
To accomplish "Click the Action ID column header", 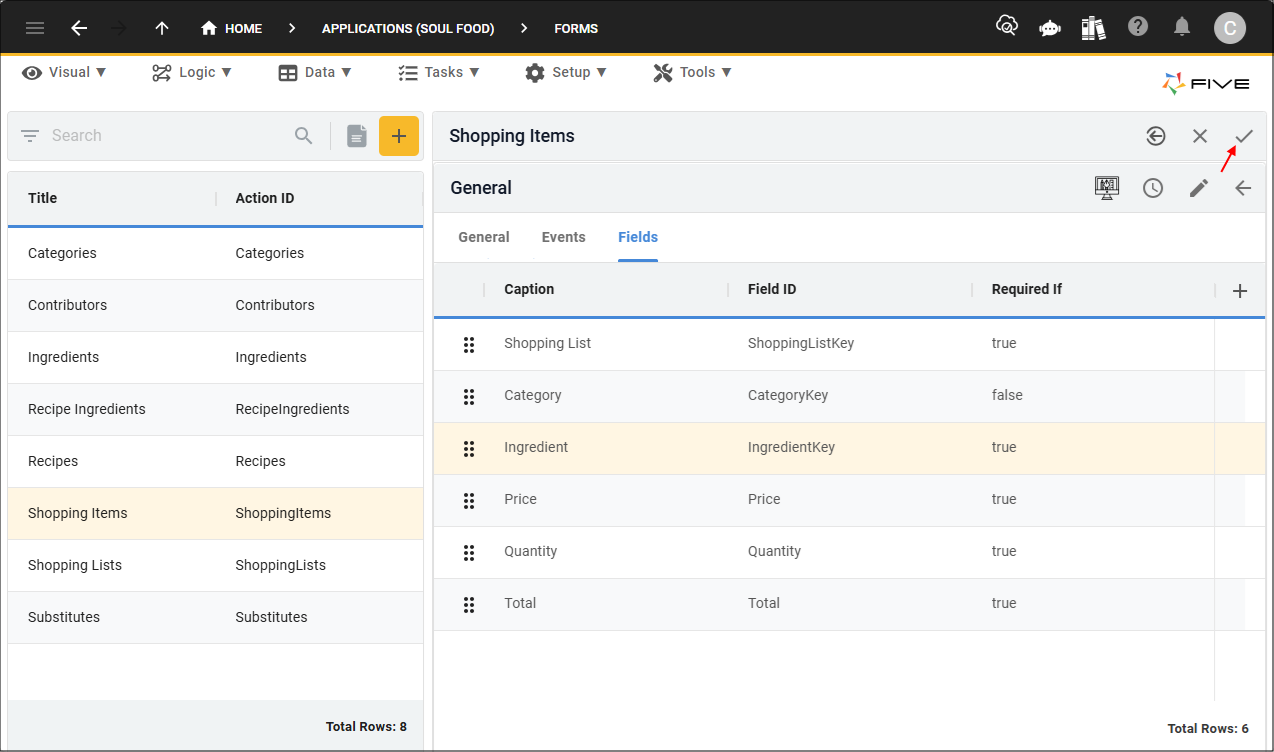I will pyautogui.click(x=265, y=198).
